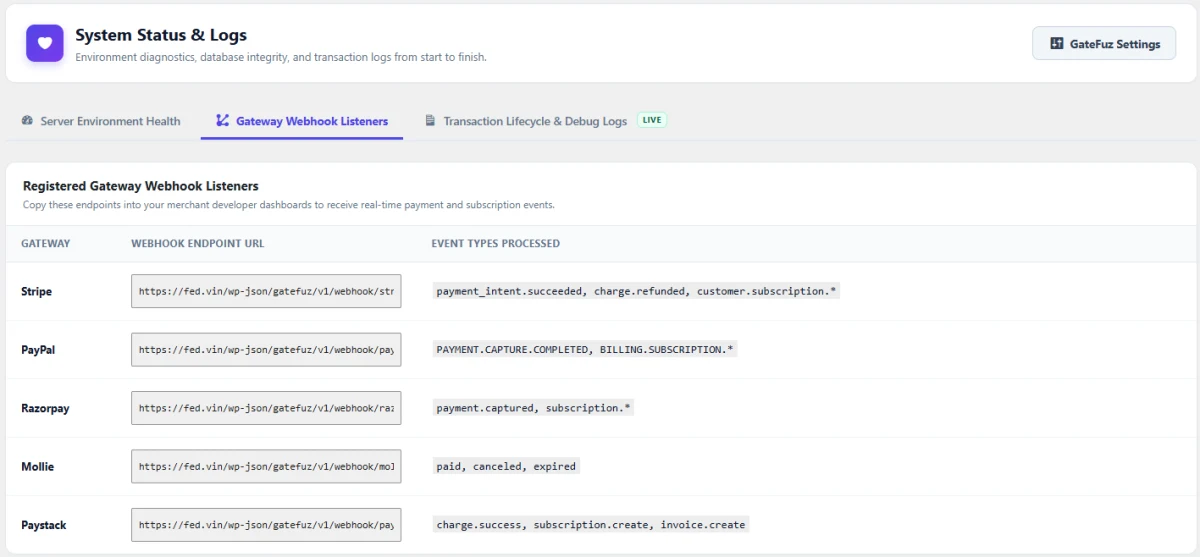Click the purple heart logo icon

point(44,44)
